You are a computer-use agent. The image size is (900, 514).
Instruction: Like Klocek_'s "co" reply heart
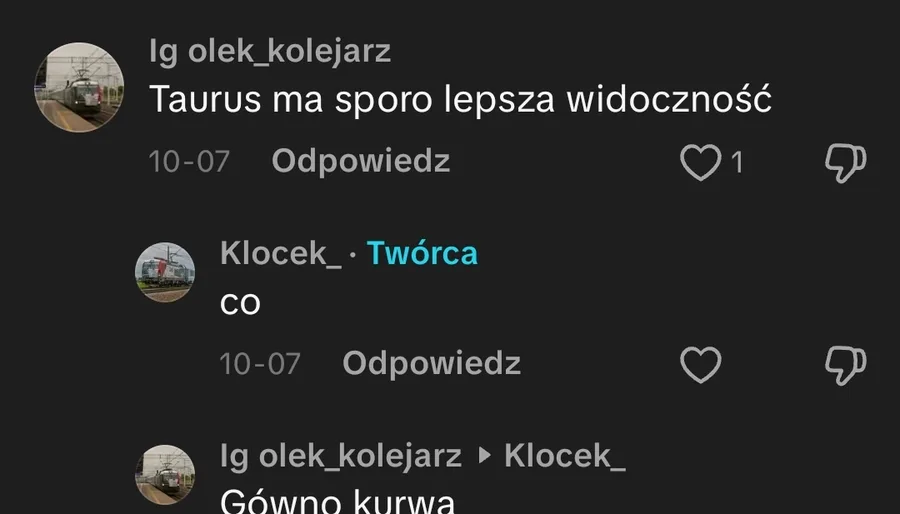[700, 364]
